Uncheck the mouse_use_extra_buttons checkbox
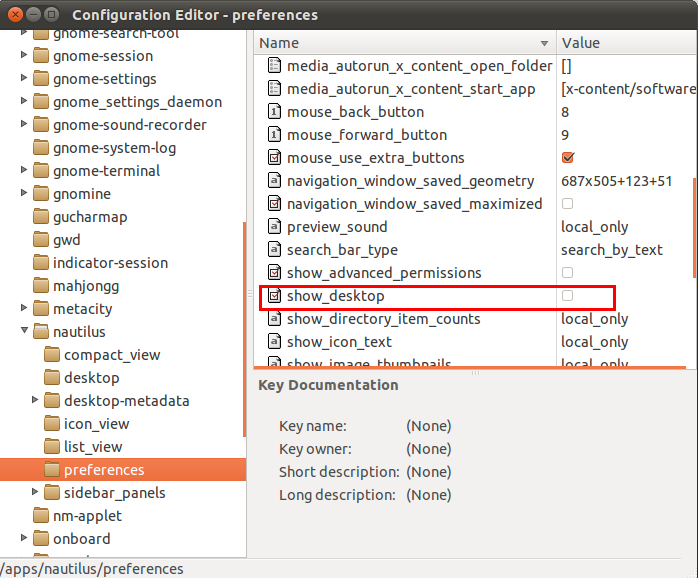The height and width of the screenshot is (578, 698). (568, 158)
